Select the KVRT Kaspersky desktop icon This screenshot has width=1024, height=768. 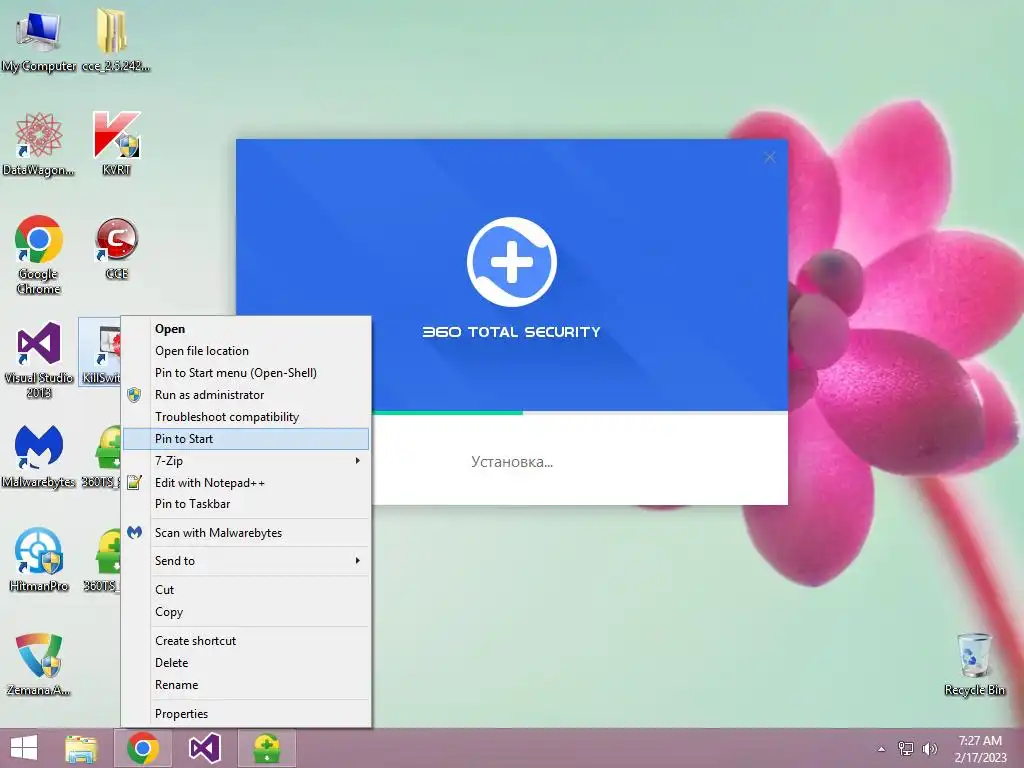tap(116, 144)
